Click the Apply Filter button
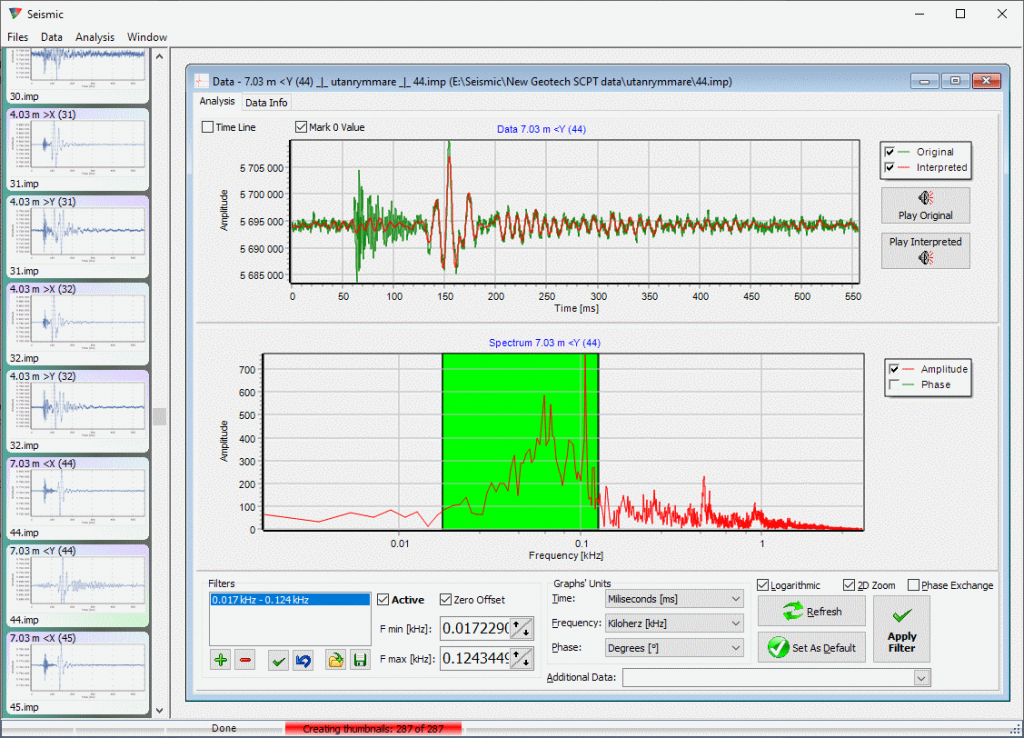This screenshot has height=738, width=1024. click(901, 628)
